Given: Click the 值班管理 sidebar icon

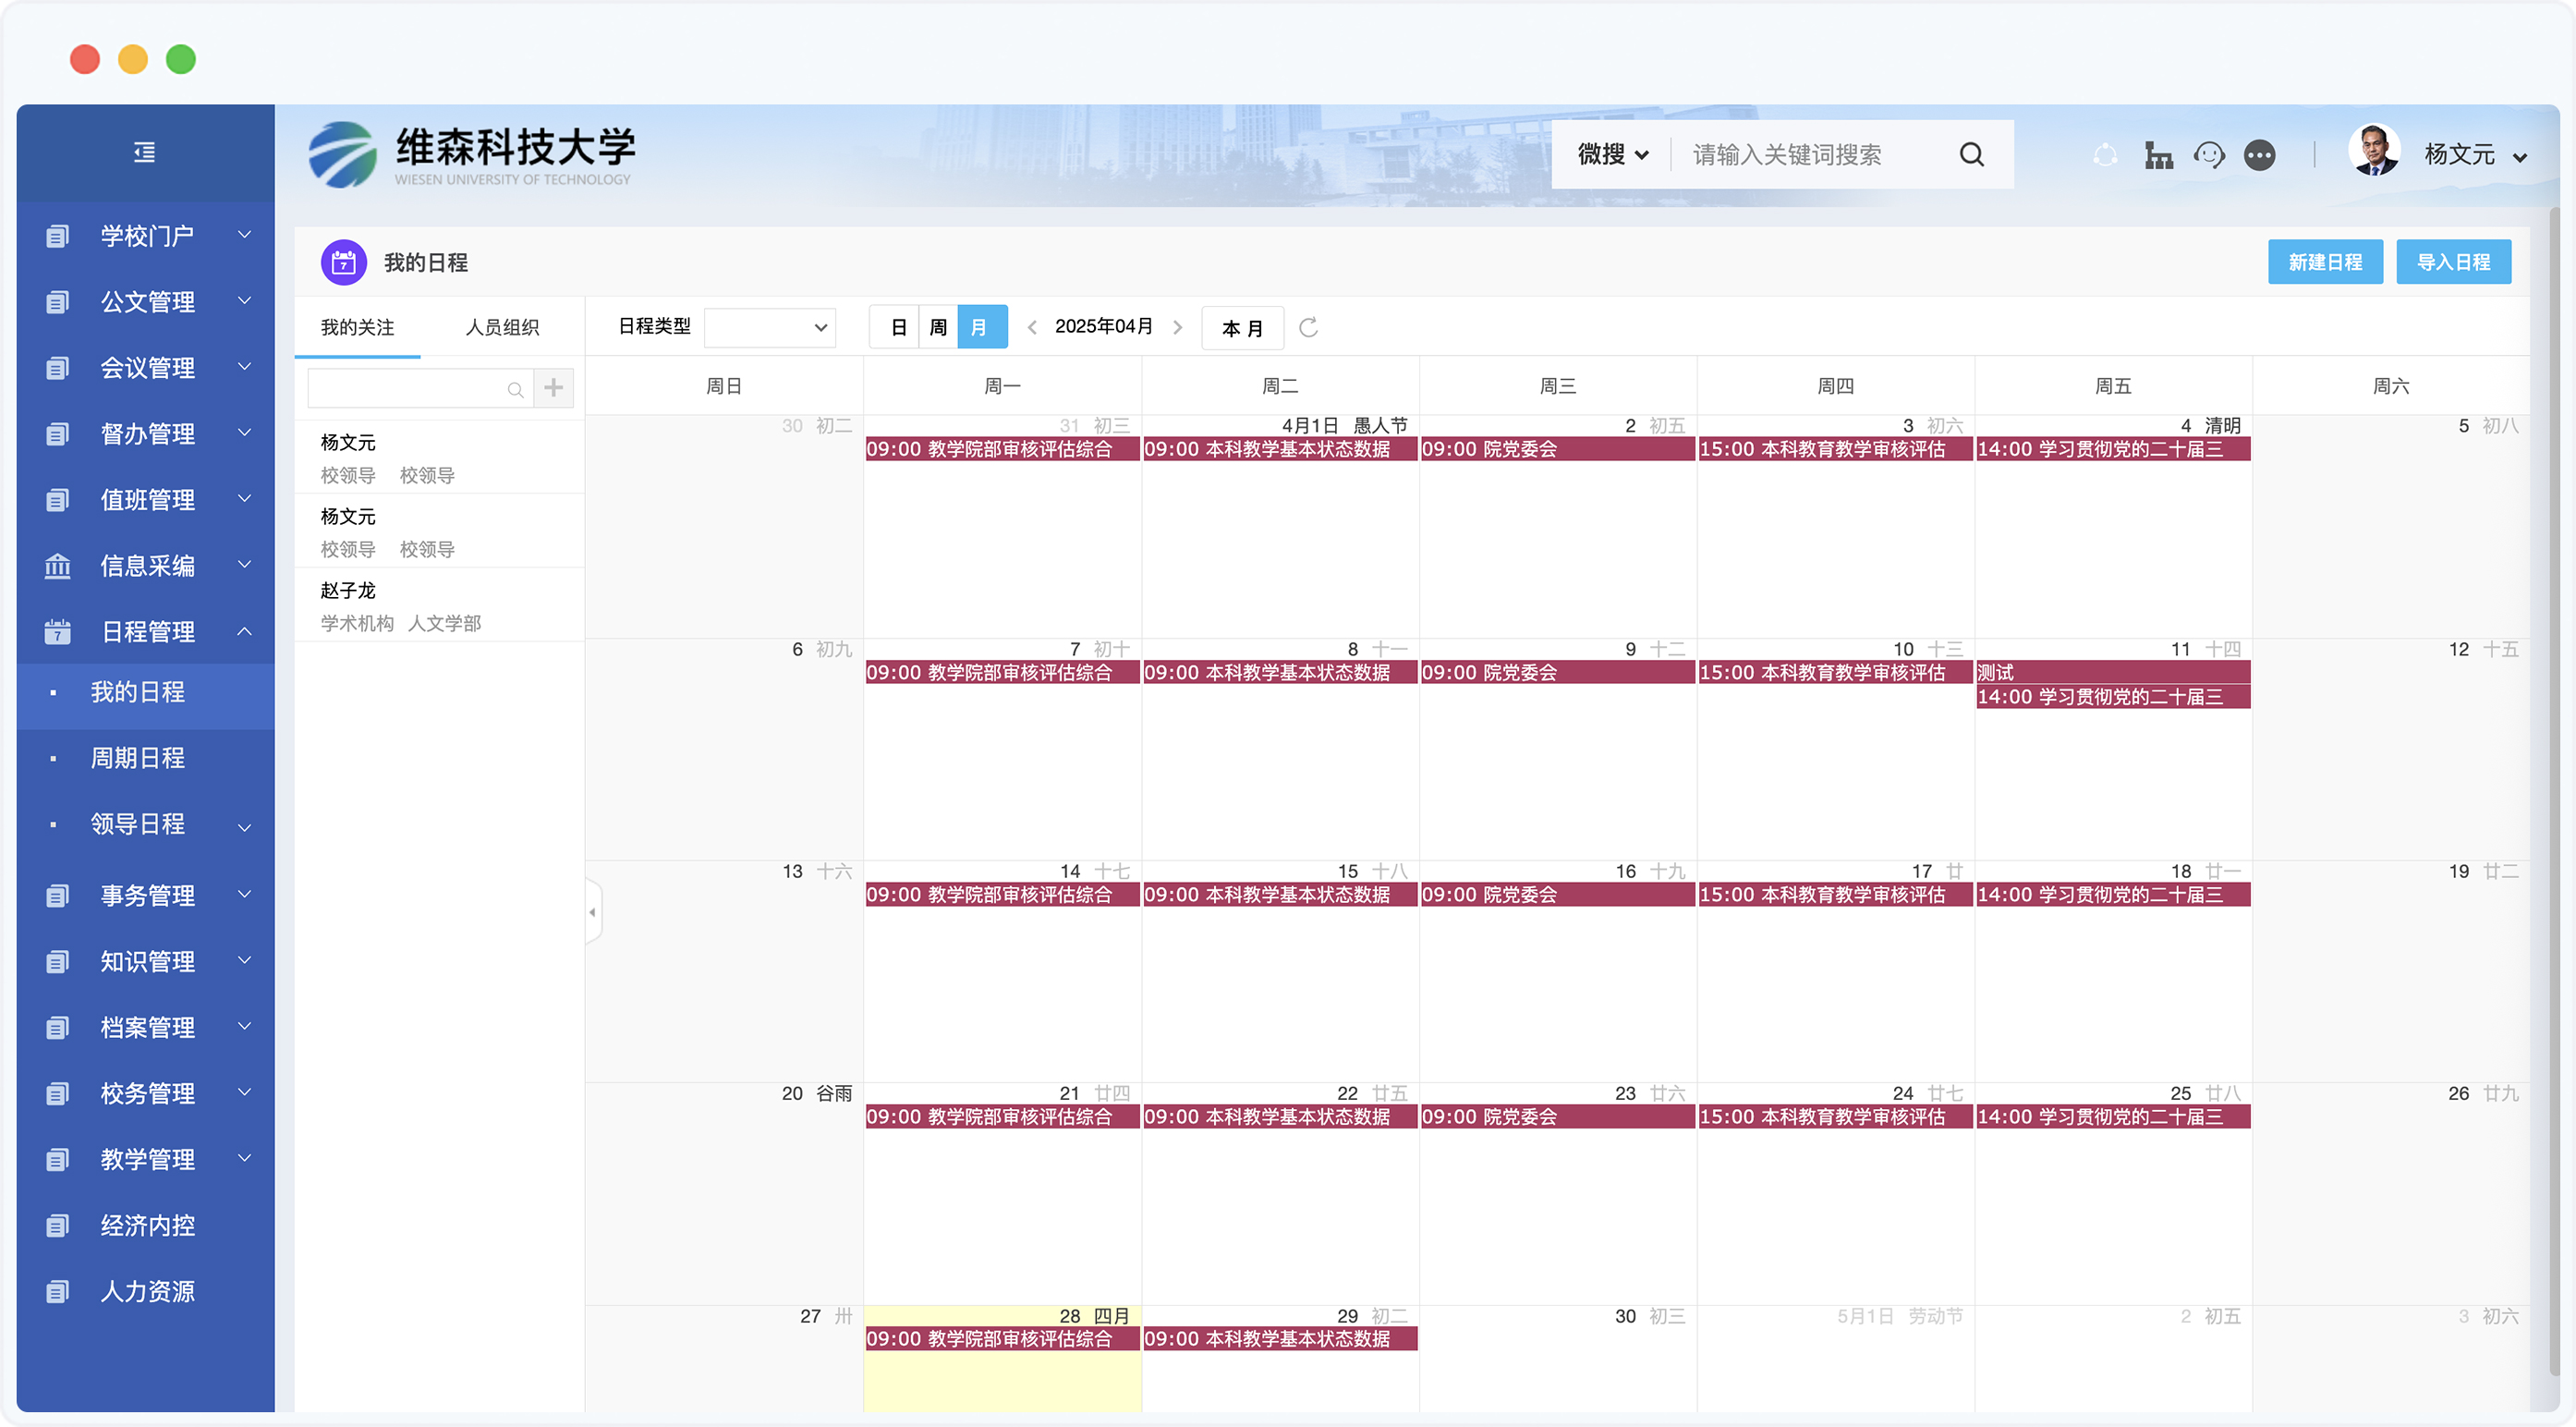Looking at the screenshot, I should coord(57,500).
